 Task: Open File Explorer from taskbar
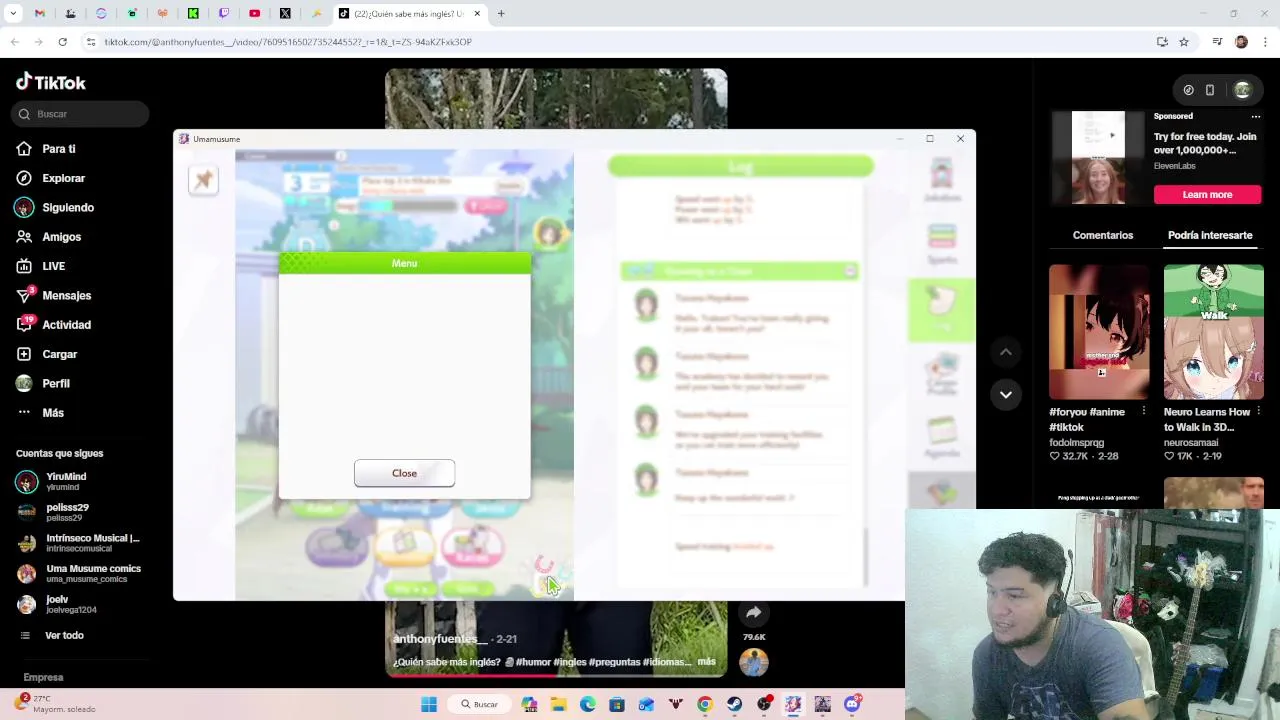558,704
